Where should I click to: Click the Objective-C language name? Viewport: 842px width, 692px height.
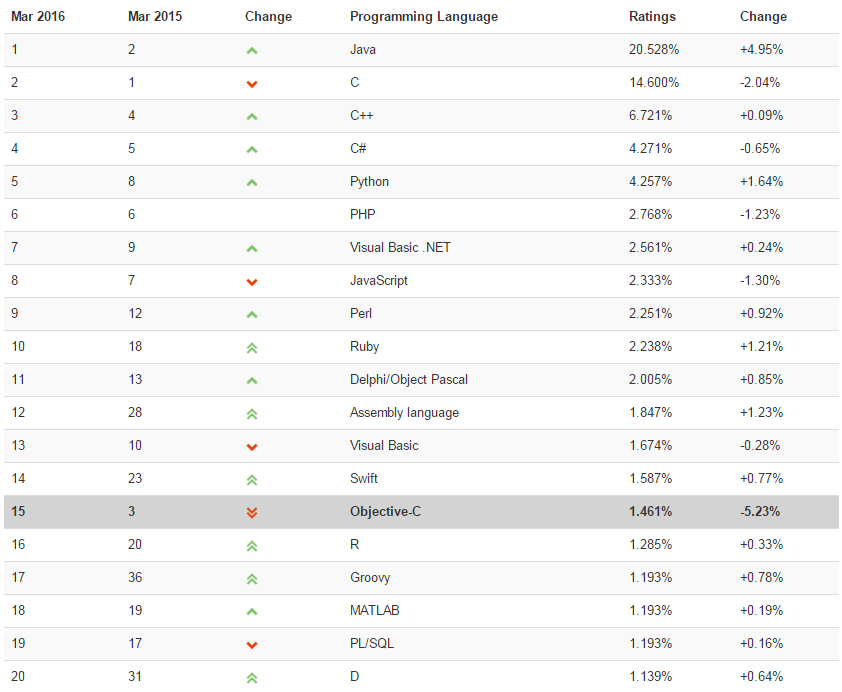(x=385, y=511)
